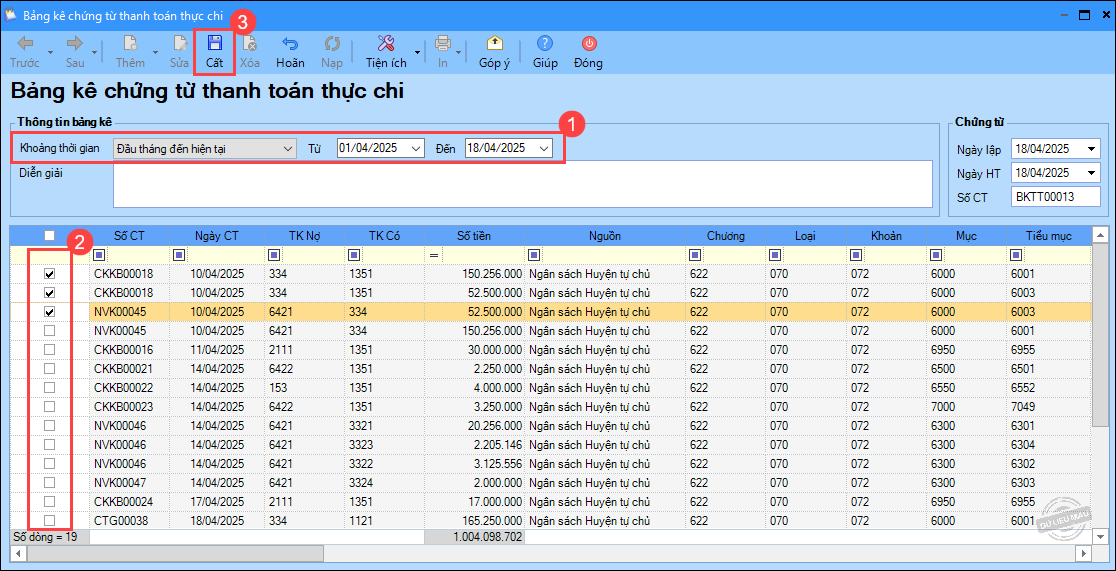This screenshot has height=571, width=1116.
Task: Click scroll-right arrow of horizontal scrollbar
Action: pos(1085,552)
